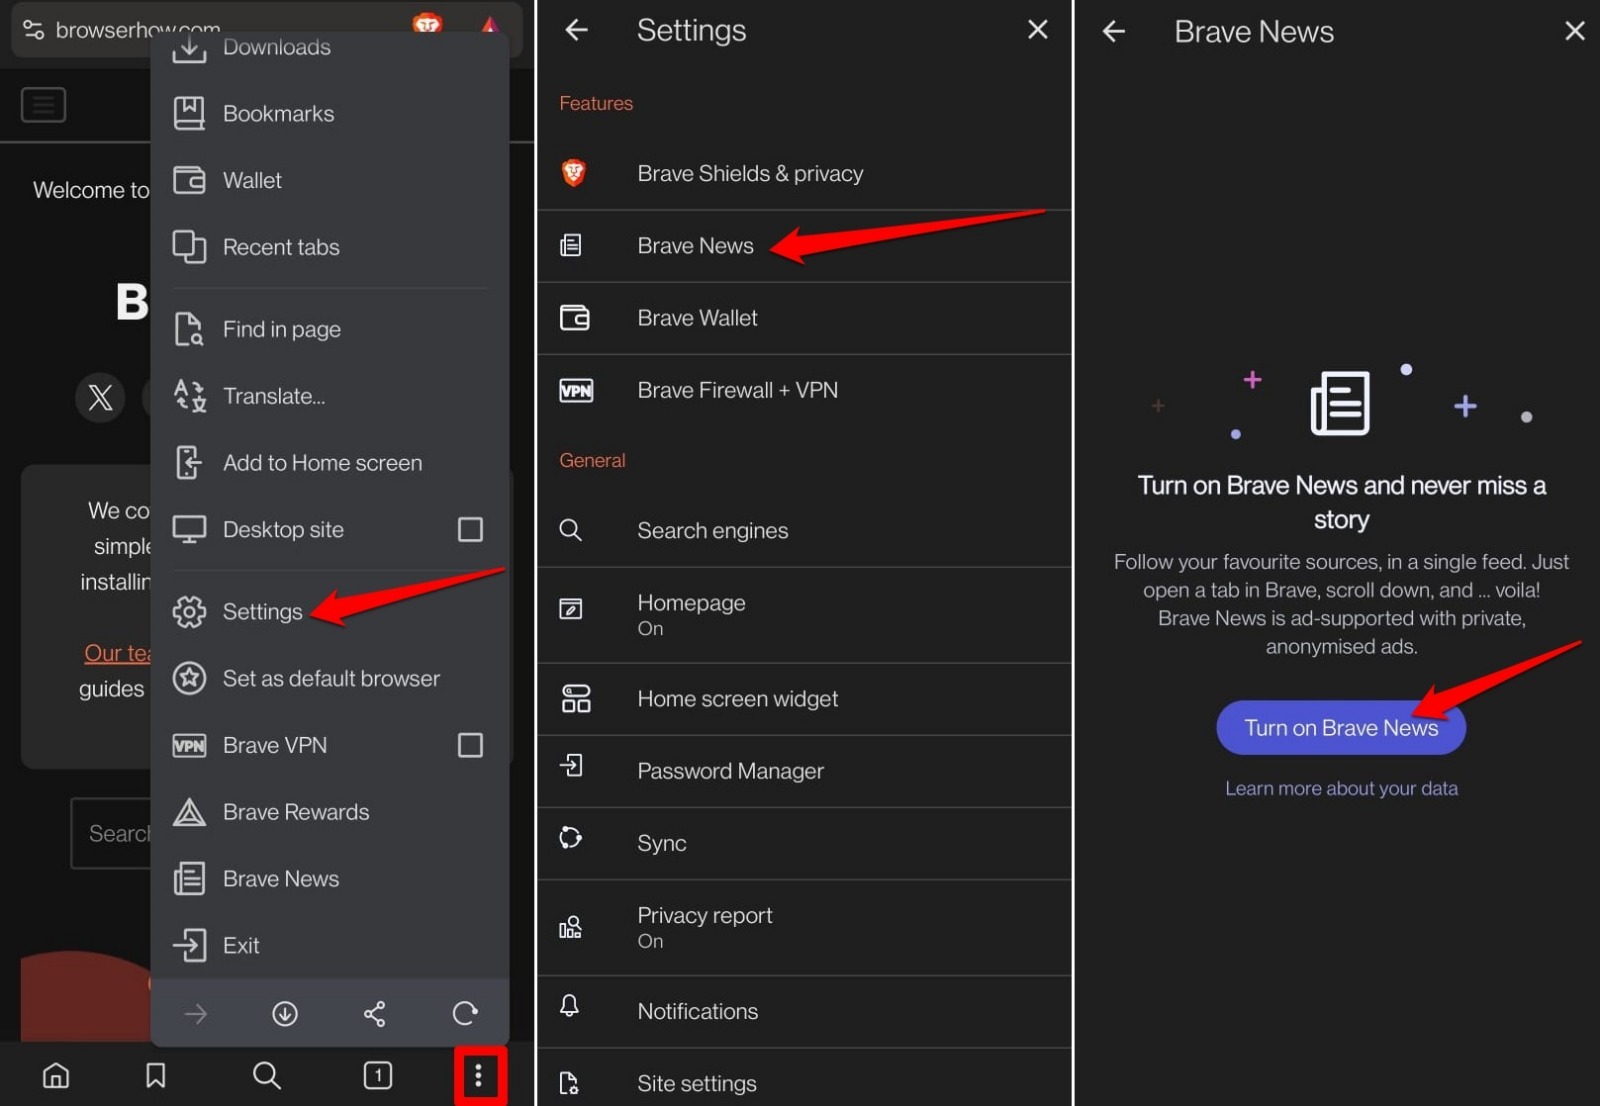This screenshot has width=1600, height=1106.
Task: Open Brave News from the browser menu
Action: point(329,879)
